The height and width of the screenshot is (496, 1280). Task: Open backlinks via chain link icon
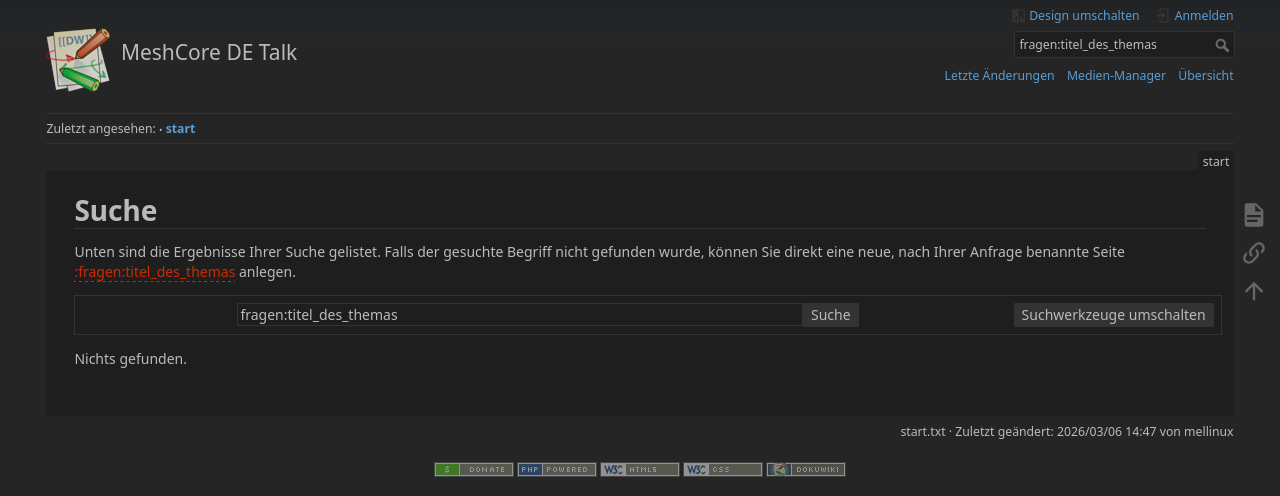(x=1253, y=253)
